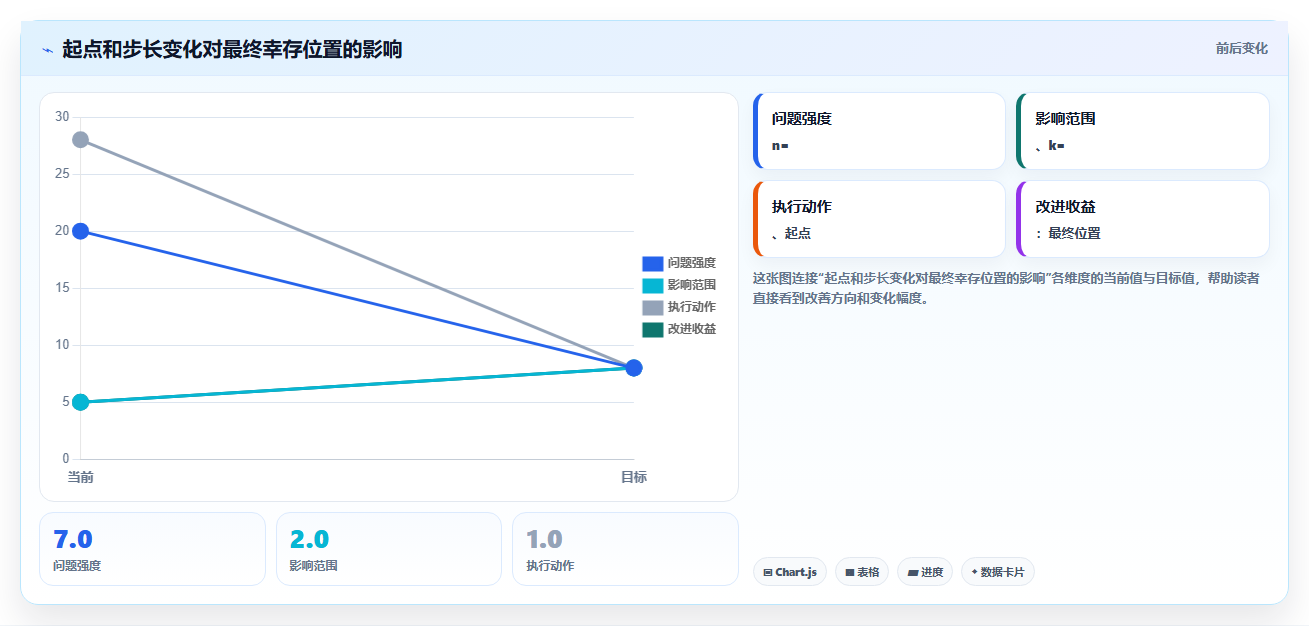Viewport: 1309px width, 626px height.
Task: Toggle the 影响范围 legend swatch
Action: [653, 285]
